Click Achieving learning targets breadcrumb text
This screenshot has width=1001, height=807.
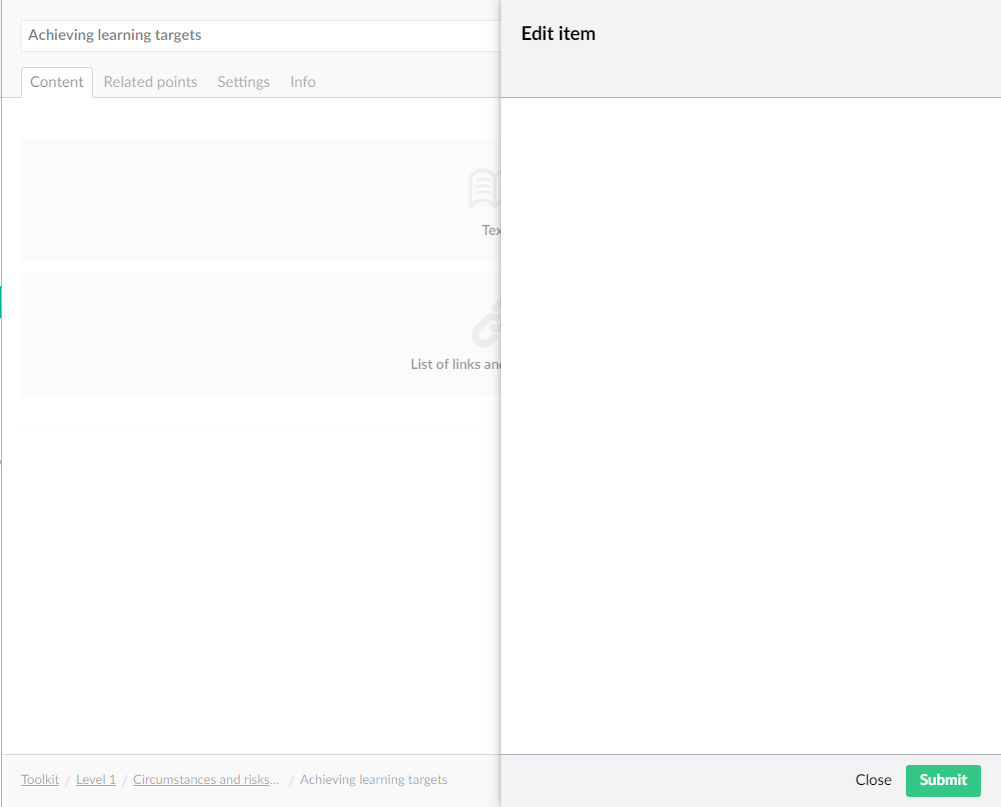373,780
